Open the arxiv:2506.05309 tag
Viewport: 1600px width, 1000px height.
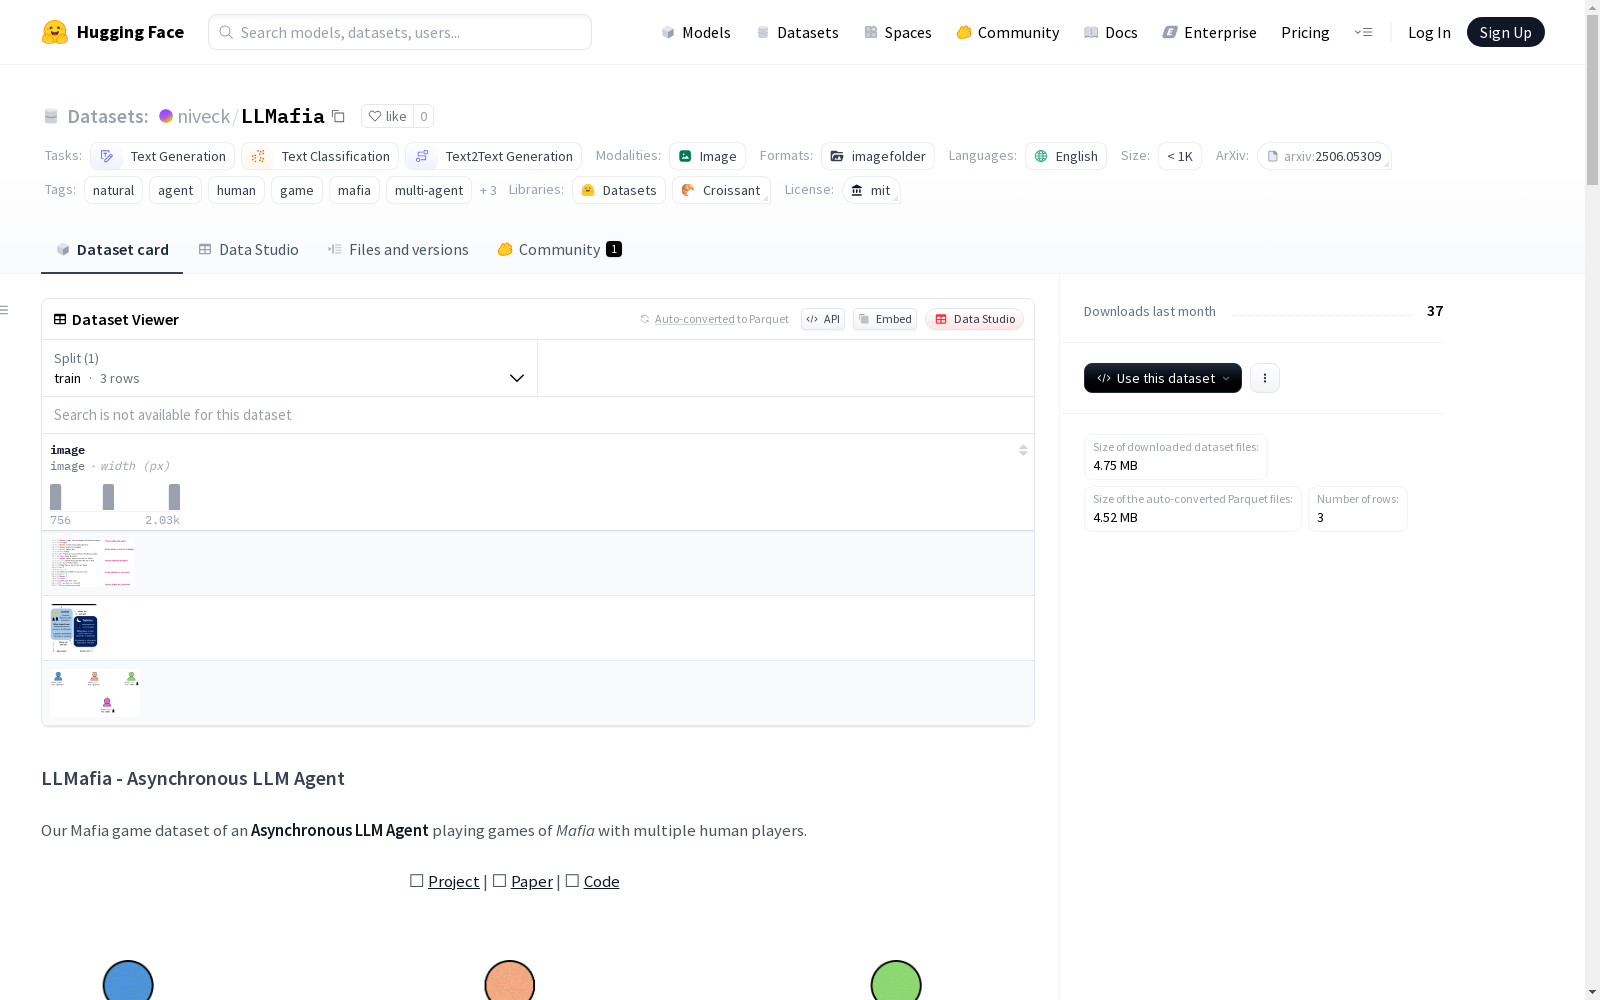(x=1324, y=156)
